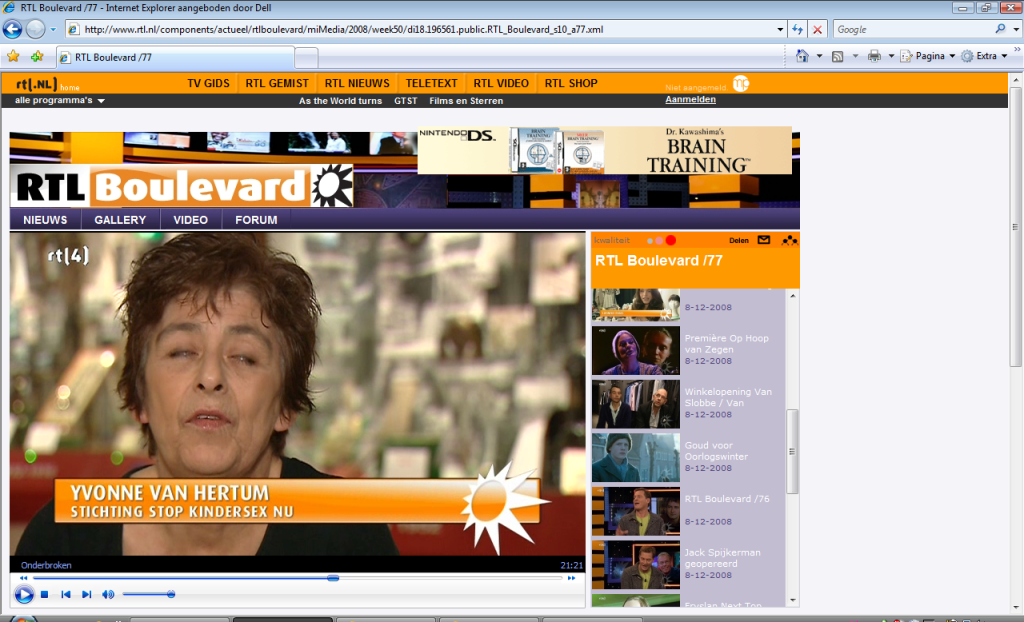The width and height of the screenshot is (1024, 622).
Task: Follow the As the World turns link
Action: click(x=340, y=101)
